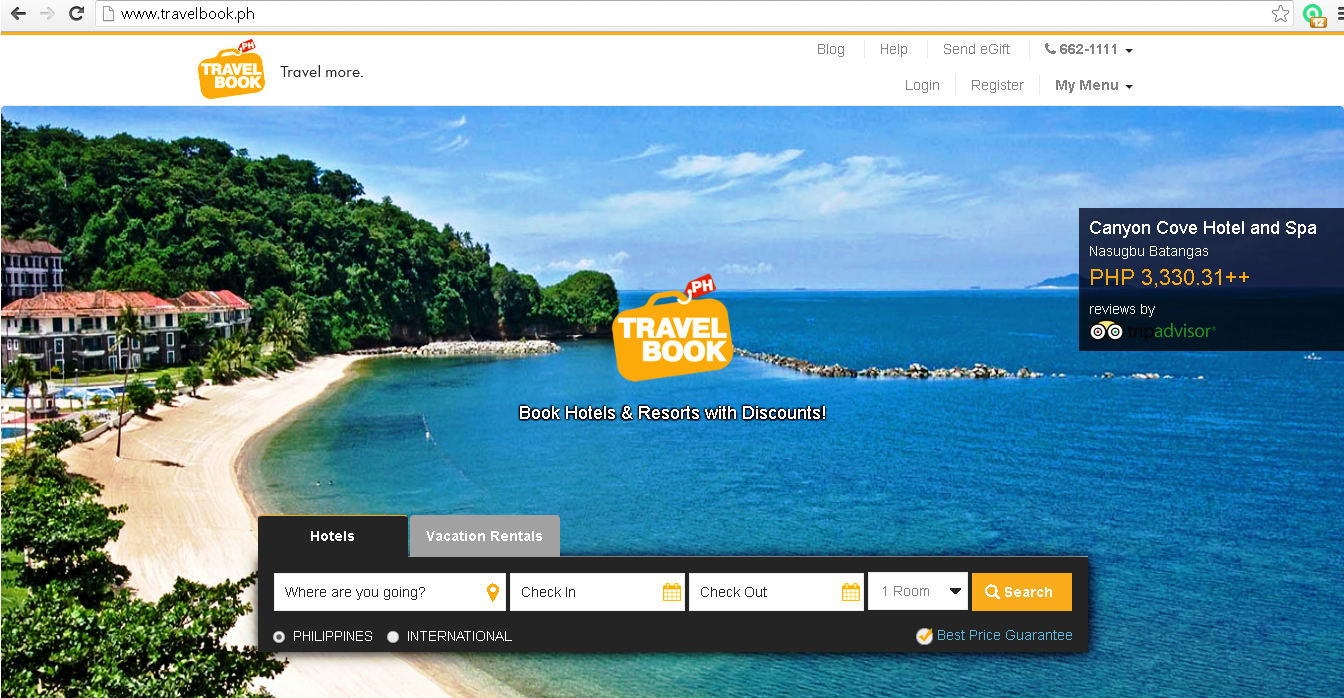Screen dimensions: 1344x698
Task: Open the 1 Room dropdown
Action: (x=916, y=591)
